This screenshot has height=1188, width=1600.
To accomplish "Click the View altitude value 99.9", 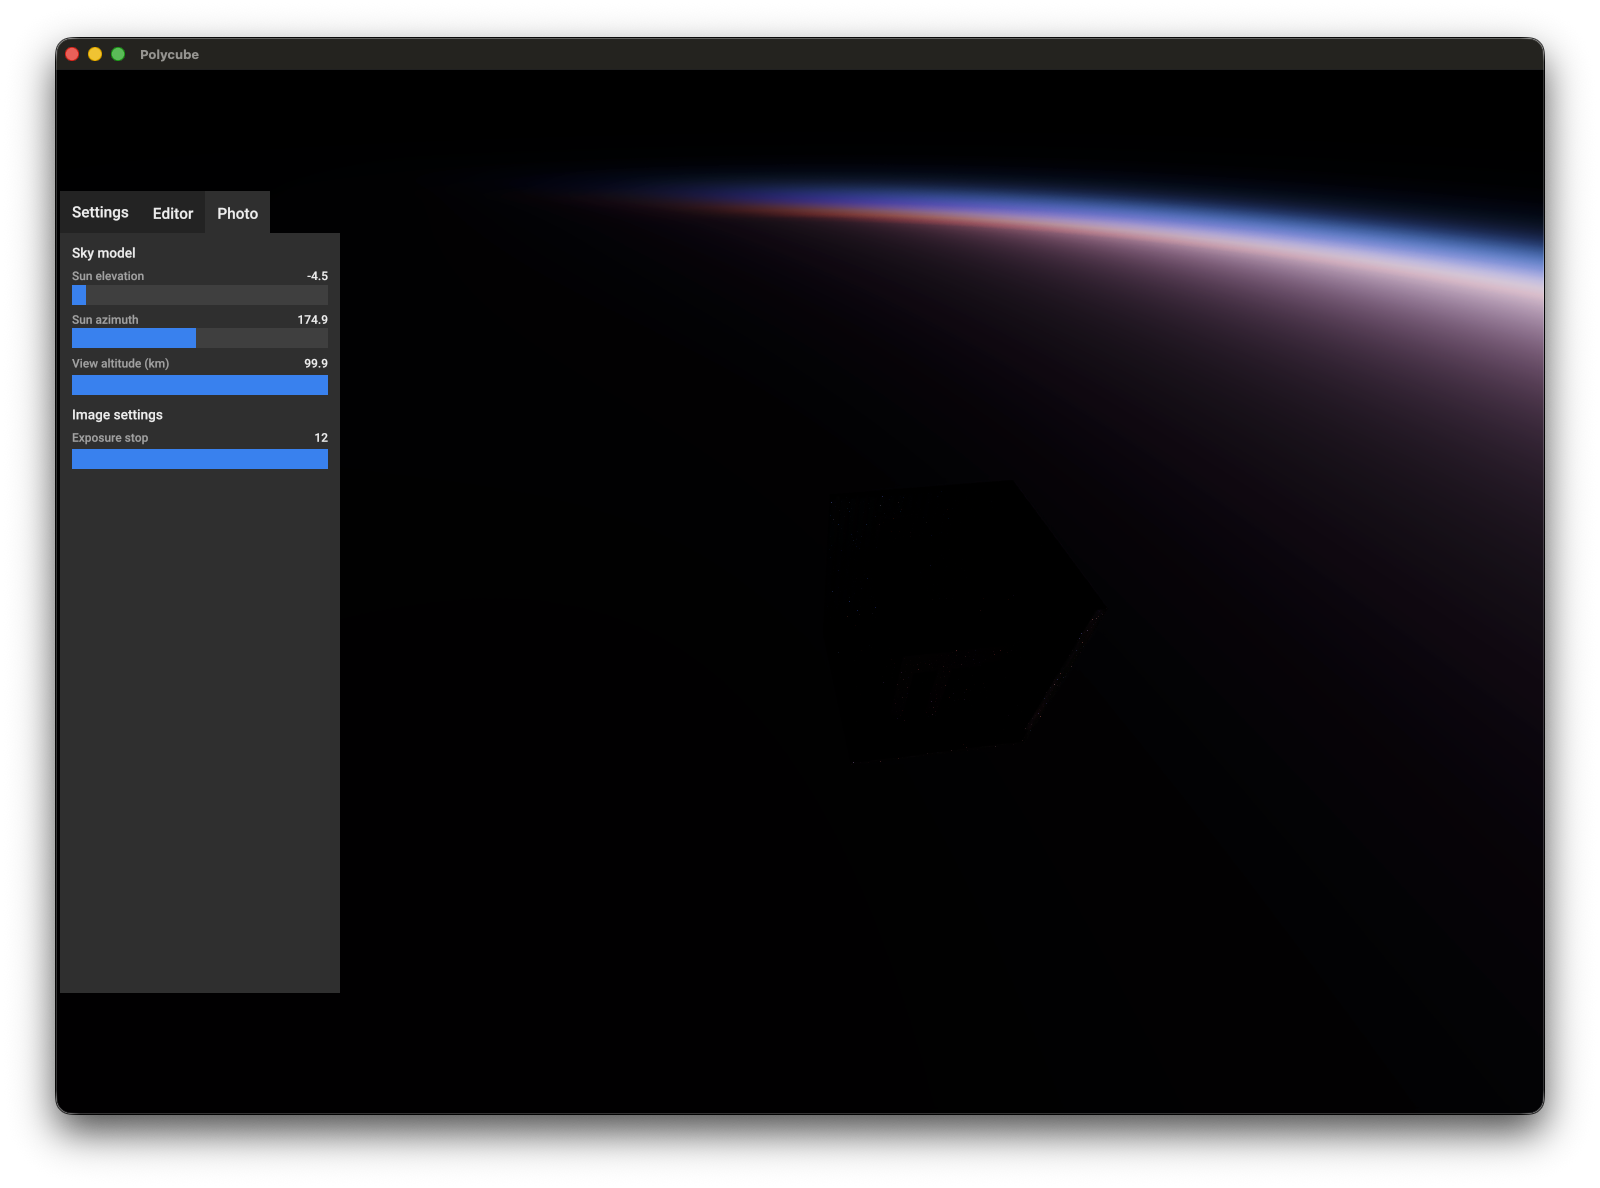I will [315, 364].
